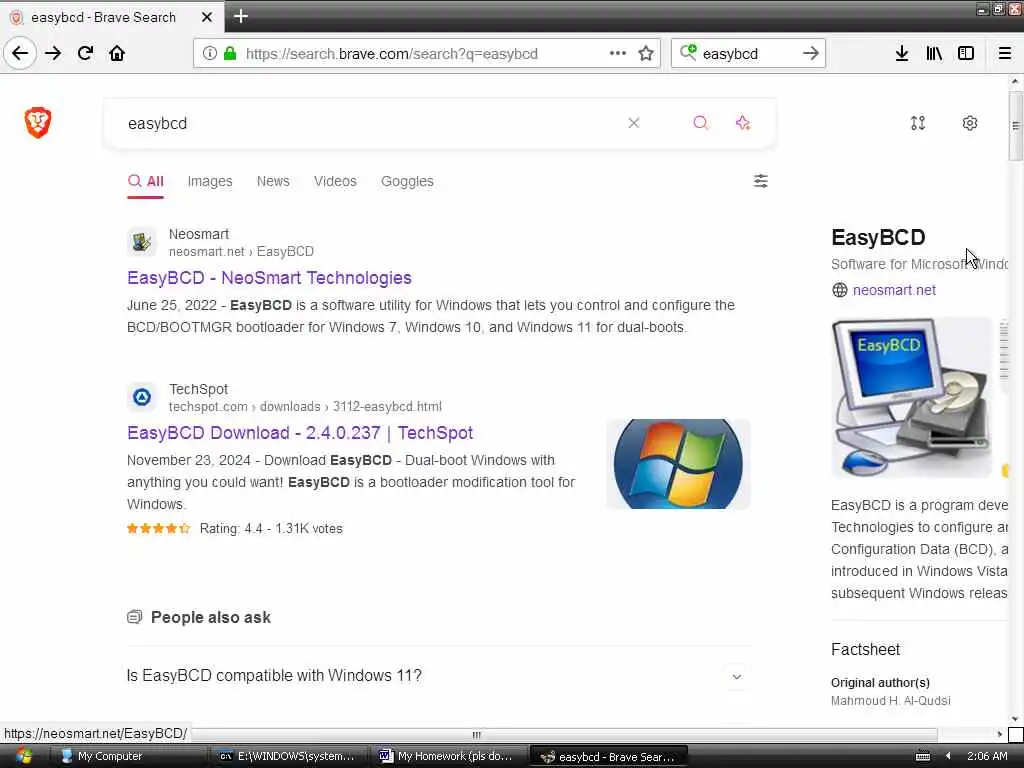
Task: Open the Library bookmarks icon
Action: (x=934, y=54)
